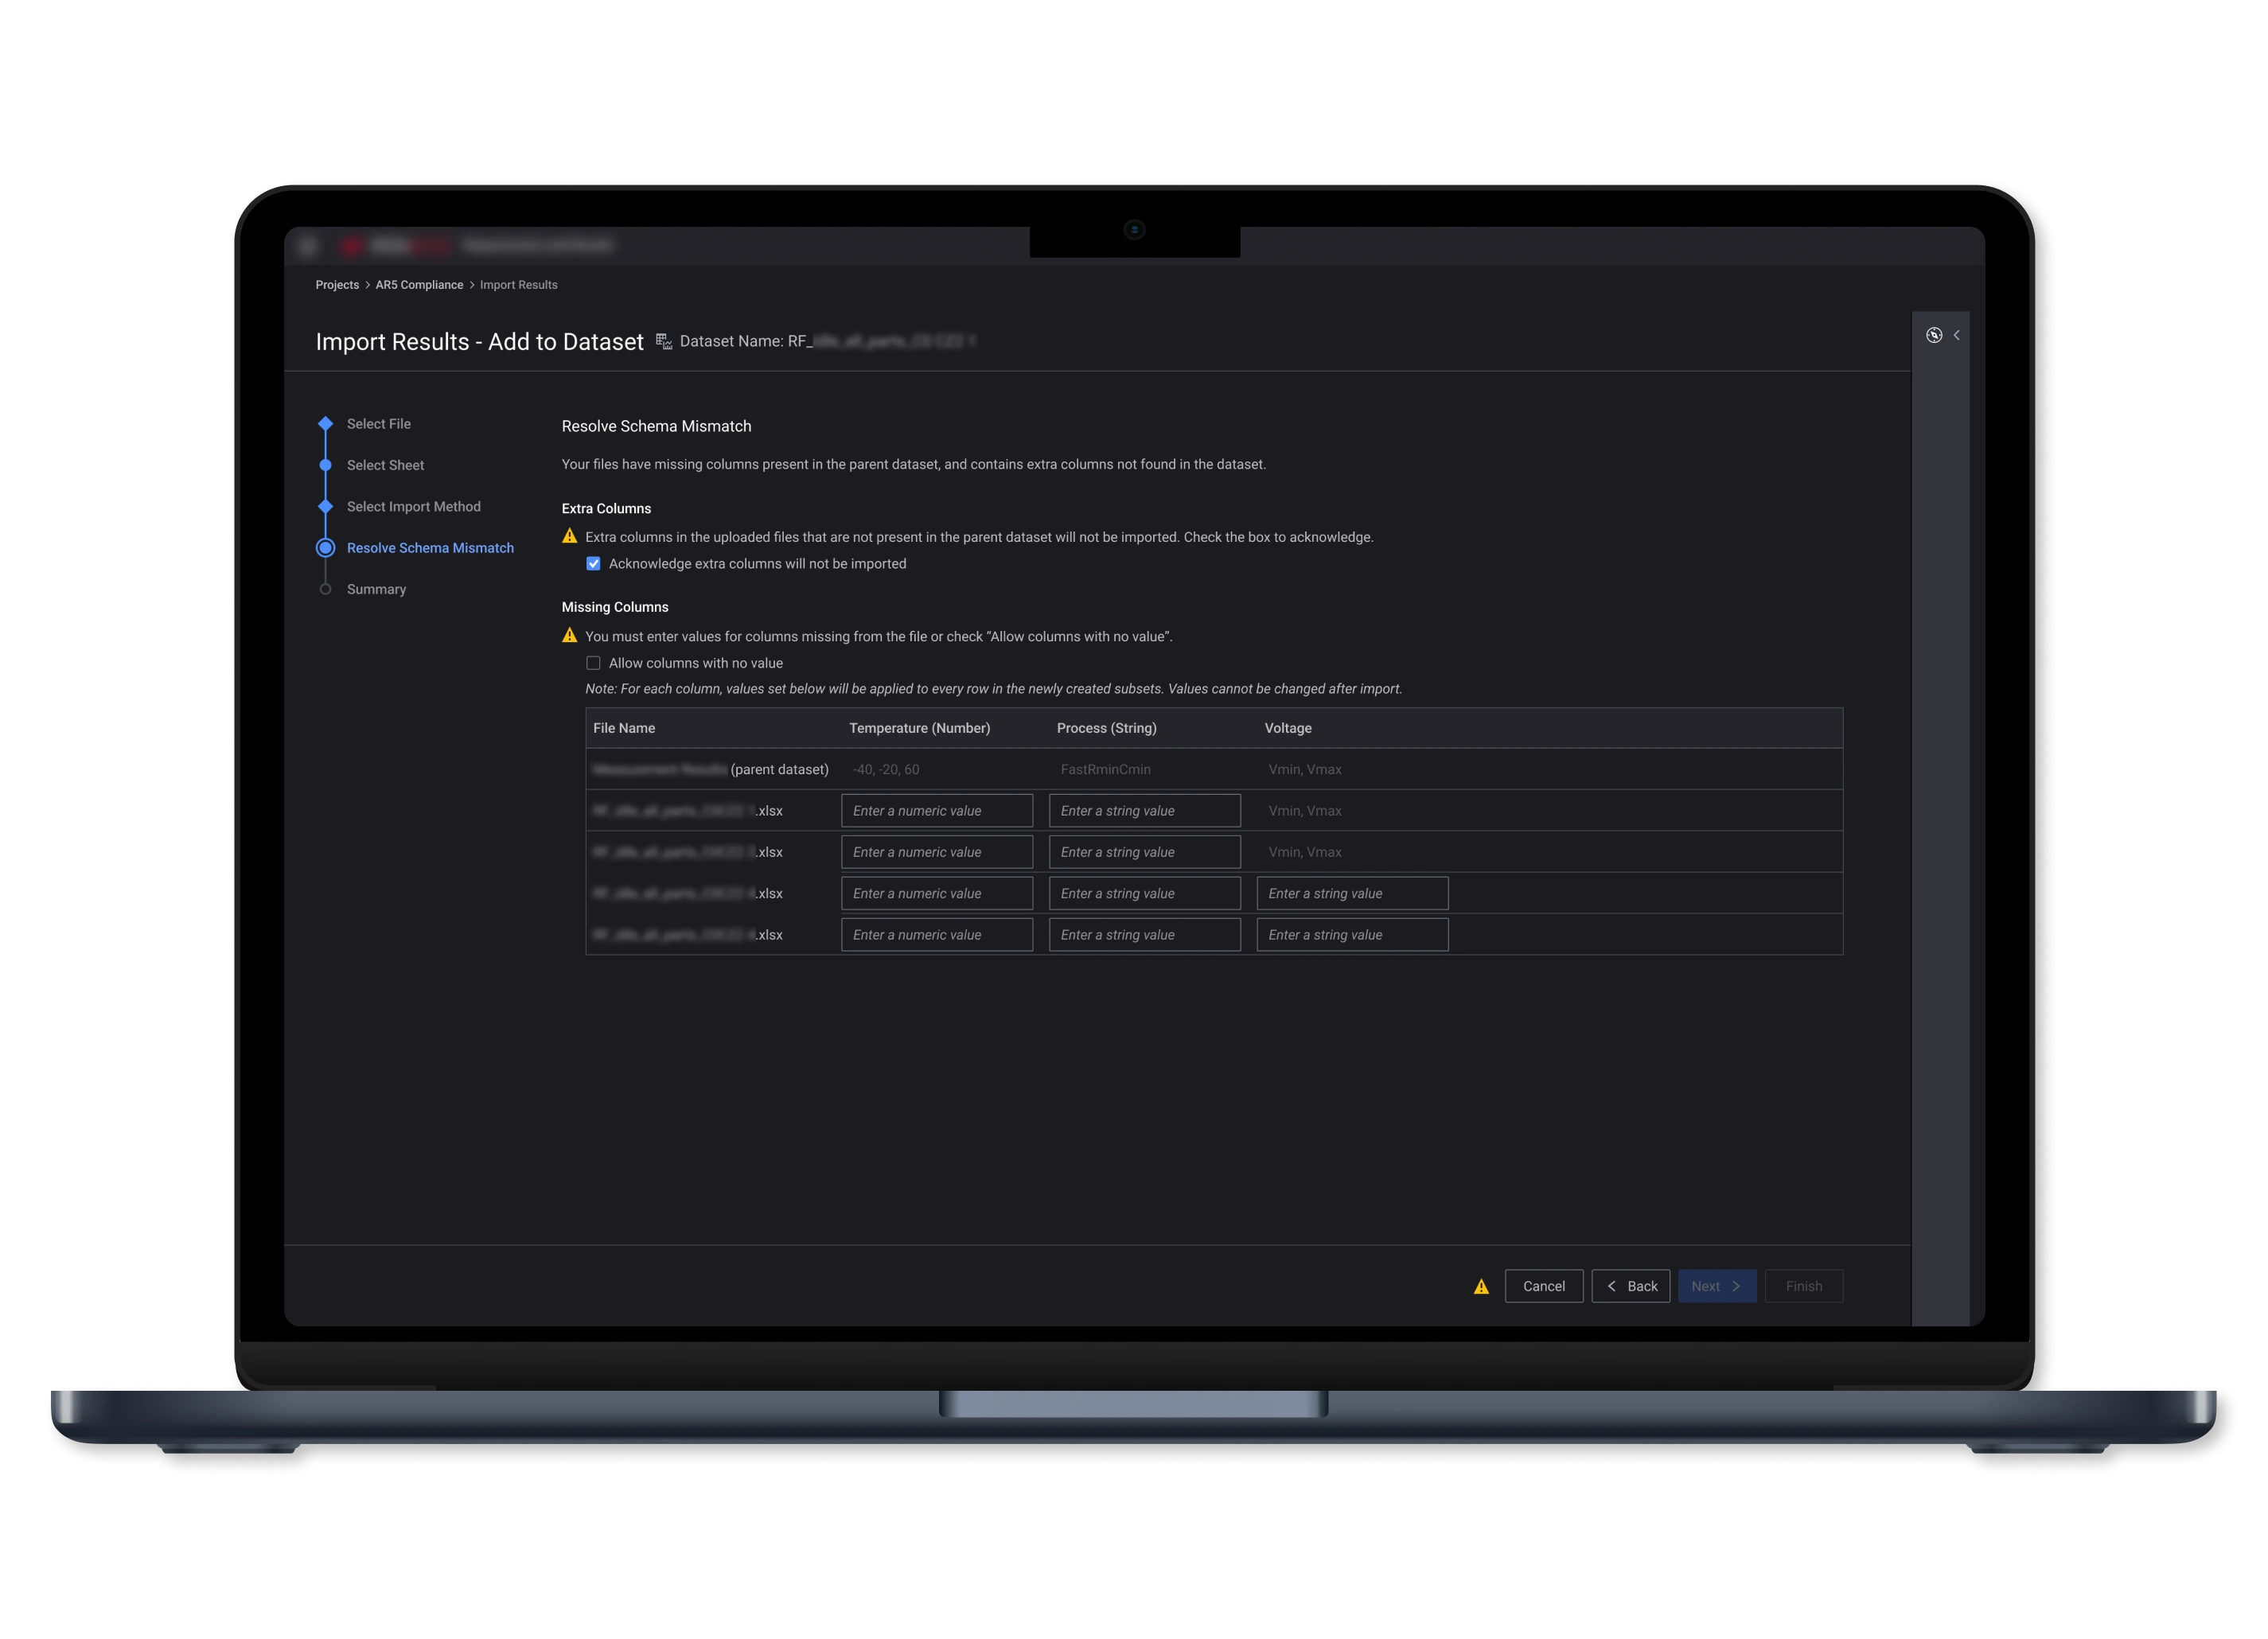Screen dimensions: 2268x1639
Task: Click the dataset icon beside Dataset Name
Action: tap(664, 342)
